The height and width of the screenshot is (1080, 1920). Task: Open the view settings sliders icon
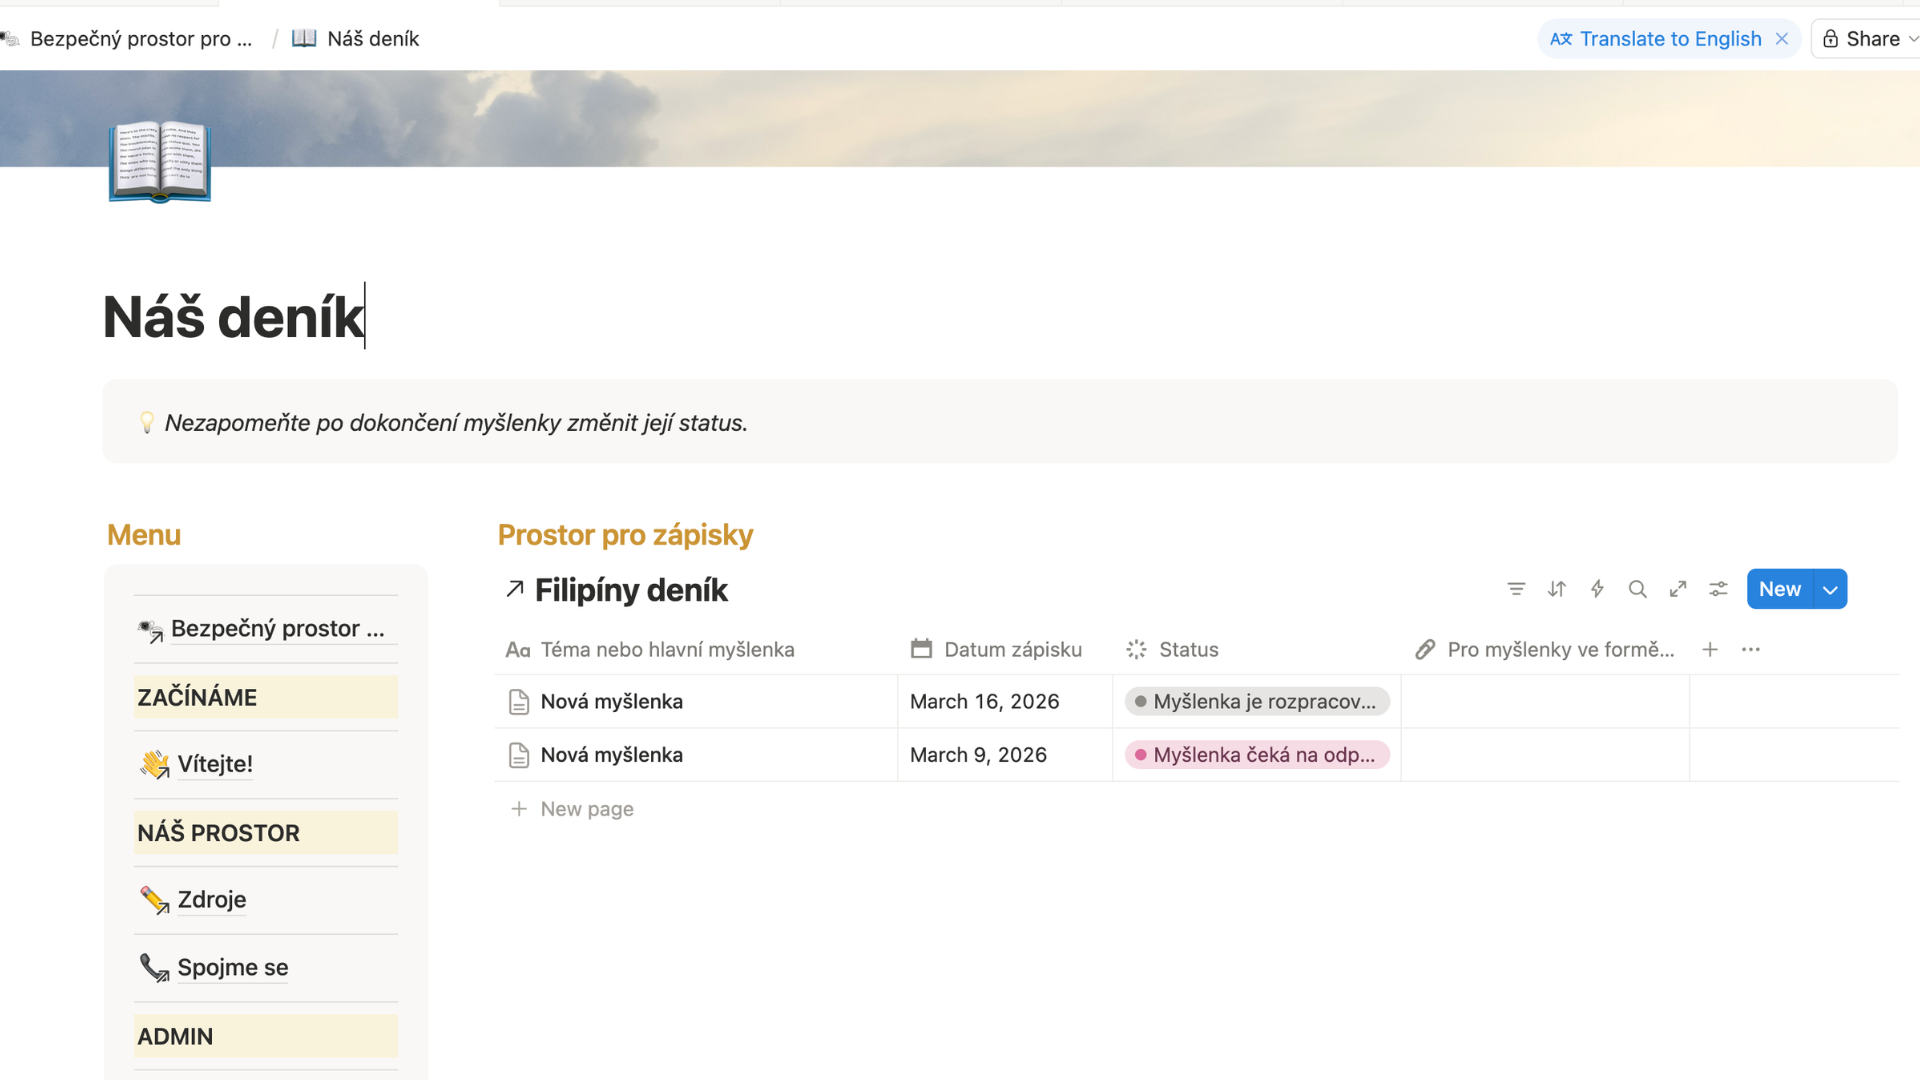(1718, 589)
